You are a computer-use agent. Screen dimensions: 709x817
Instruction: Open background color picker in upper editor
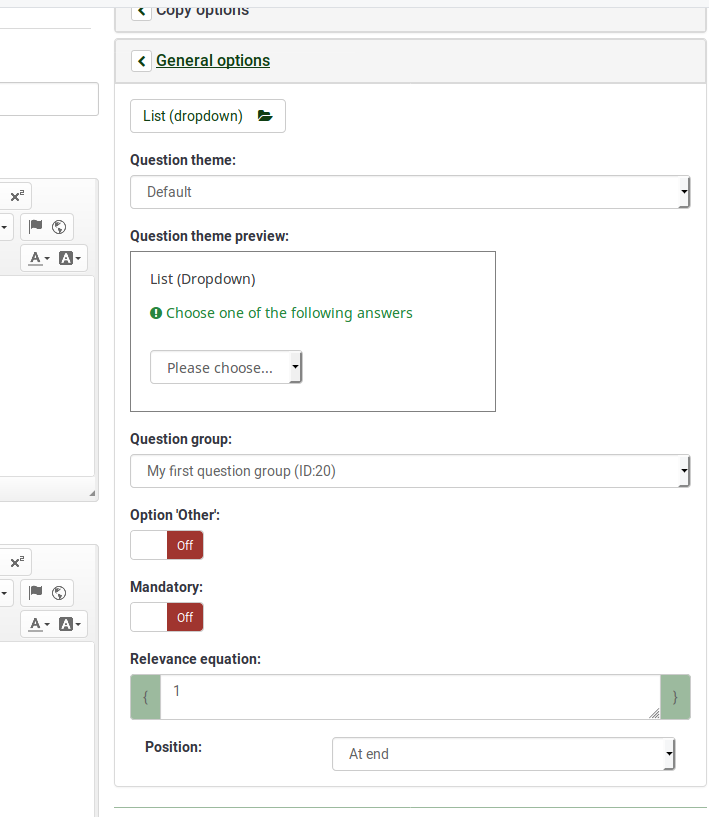71,258
